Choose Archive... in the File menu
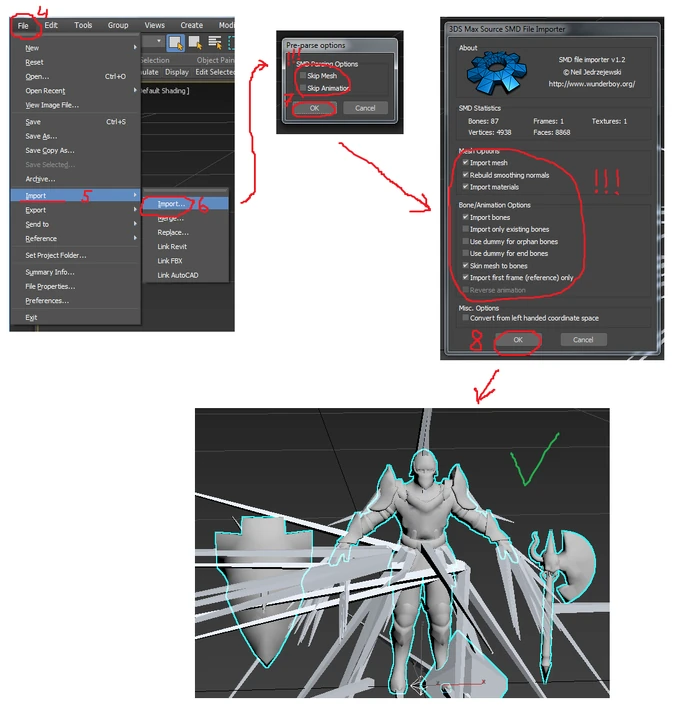The height and width of the screenshot is (718, 678). coord(40,179)
